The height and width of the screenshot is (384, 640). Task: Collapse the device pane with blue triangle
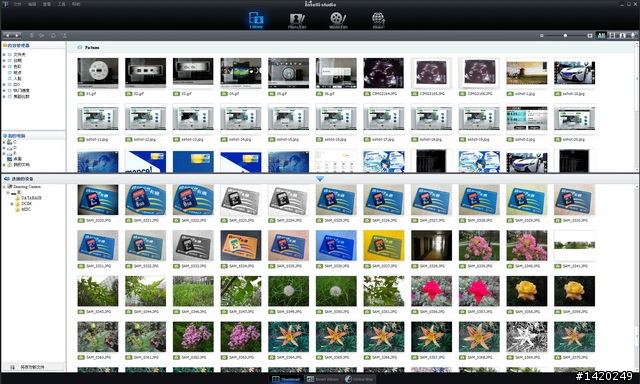[x=320, y=179]
